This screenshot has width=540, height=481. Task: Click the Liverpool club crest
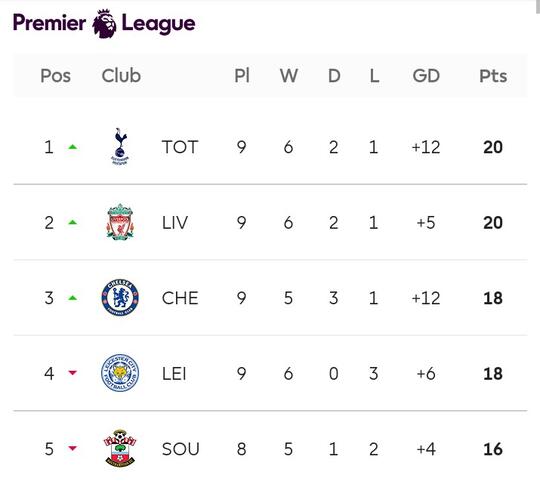[x=120, y=222]
